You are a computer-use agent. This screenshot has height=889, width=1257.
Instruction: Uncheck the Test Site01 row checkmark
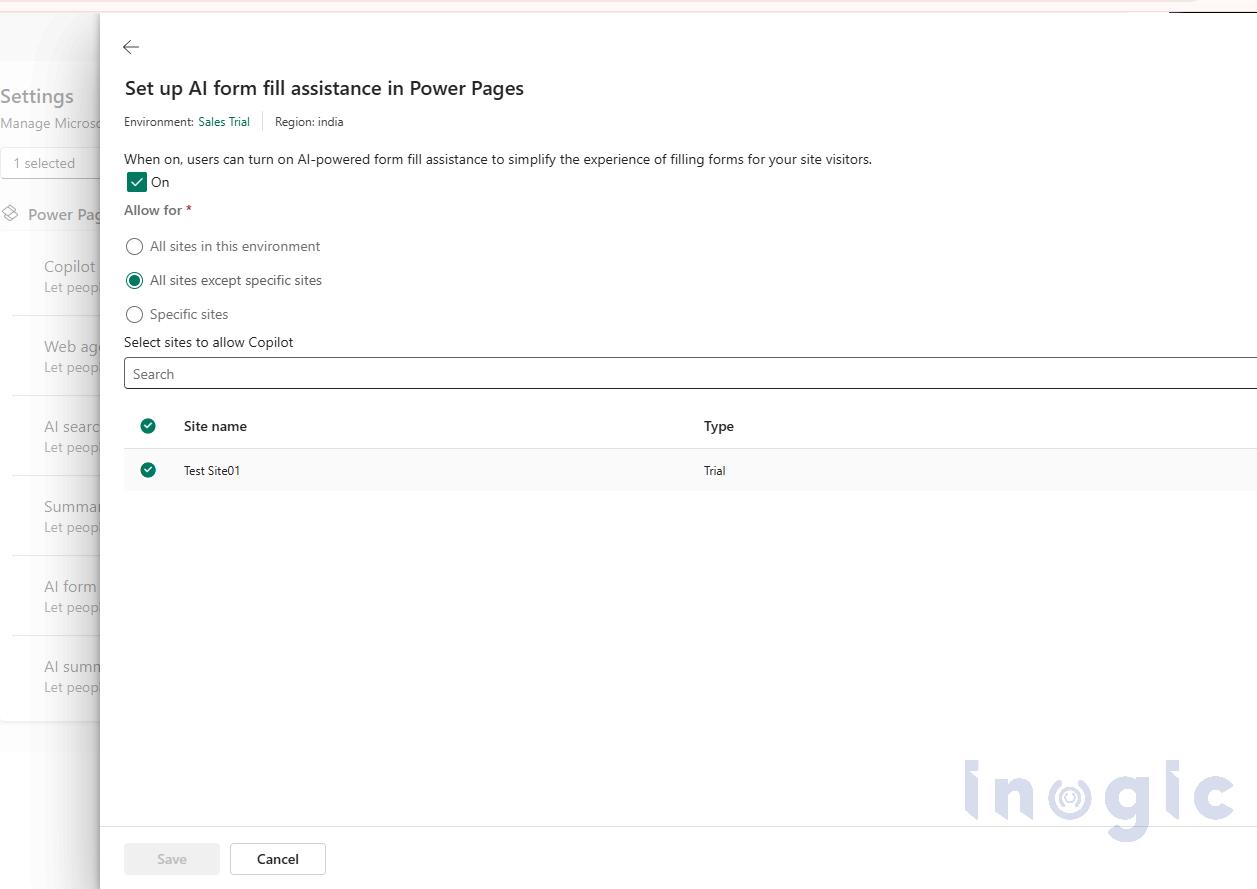(x=148, y=470)
